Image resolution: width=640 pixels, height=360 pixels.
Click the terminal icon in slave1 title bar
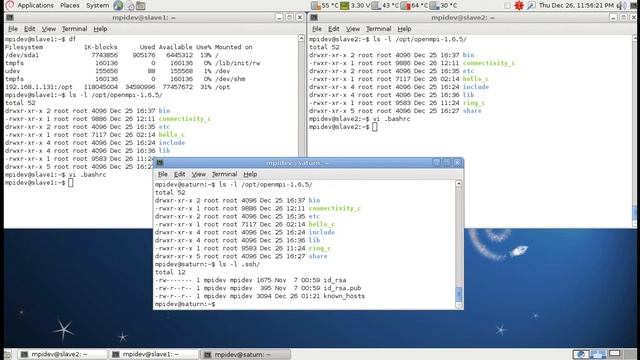click(10, 18)
